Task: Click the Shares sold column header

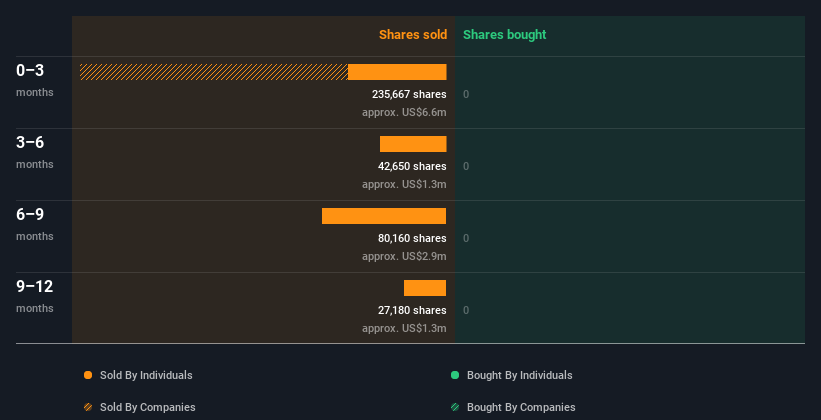Action: [x=413, y=35]
